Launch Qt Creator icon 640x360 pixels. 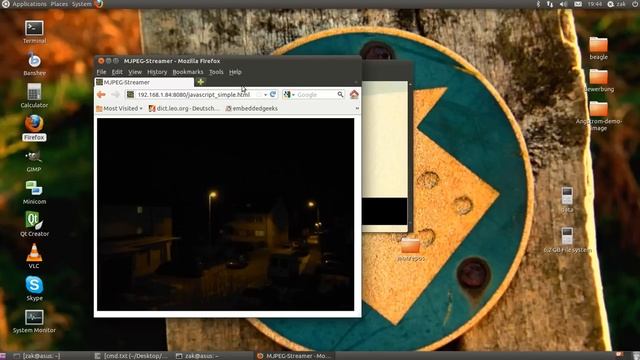pyautogui.click(x=34, y=220)
